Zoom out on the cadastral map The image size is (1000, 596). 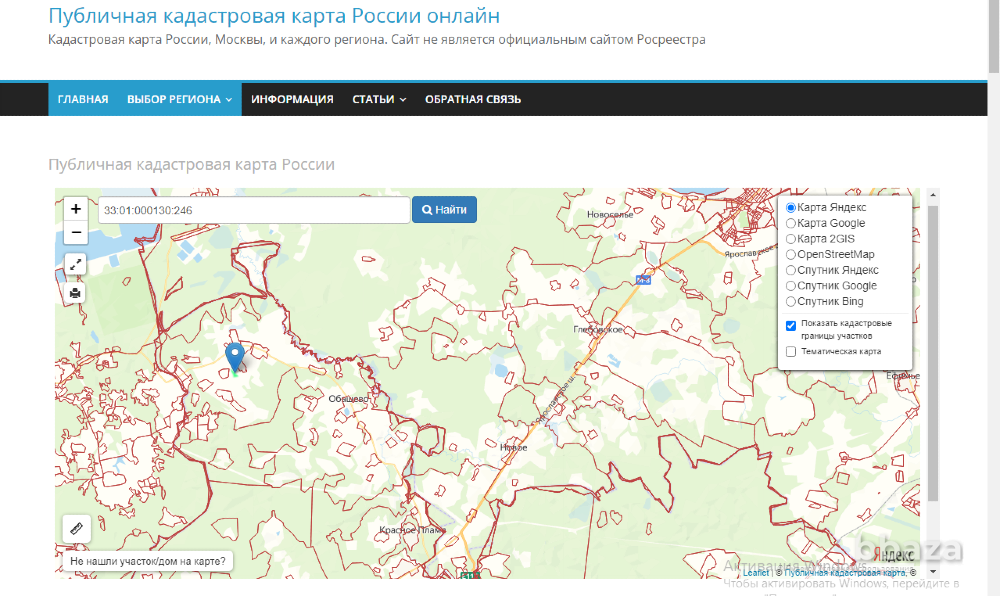(76, 233)
